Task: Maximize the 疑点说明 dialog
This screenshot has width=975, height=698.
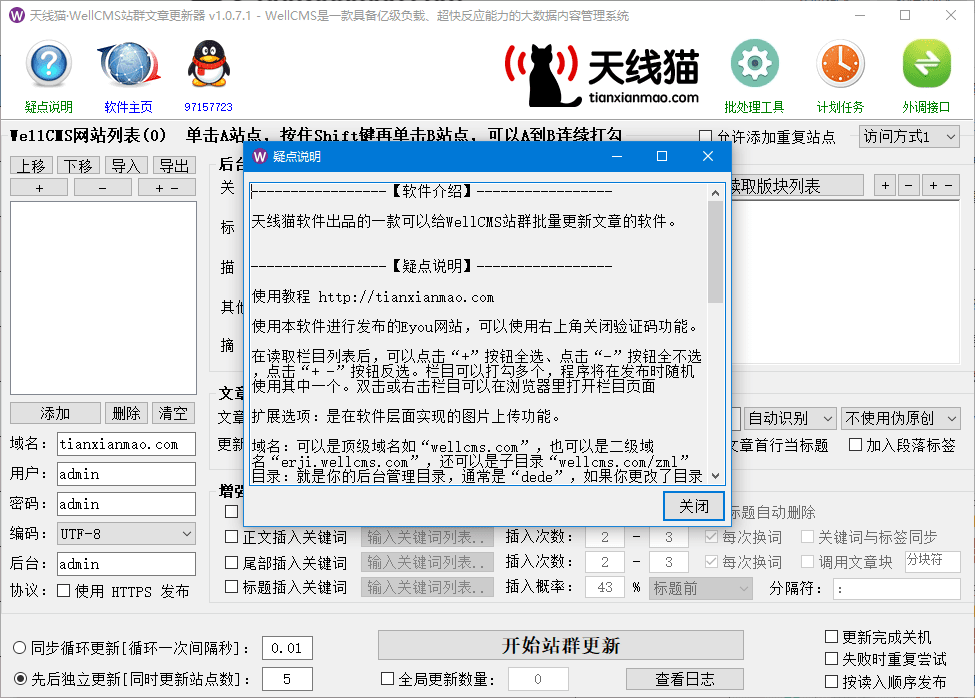Action: coord(662,156)
